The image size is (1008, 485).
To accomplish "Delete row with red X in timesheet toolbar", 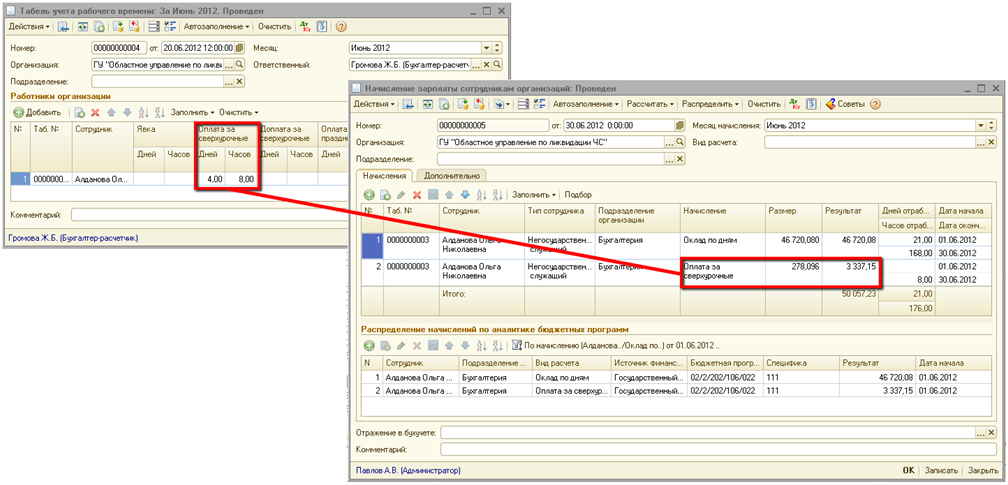I will [95, 112].
